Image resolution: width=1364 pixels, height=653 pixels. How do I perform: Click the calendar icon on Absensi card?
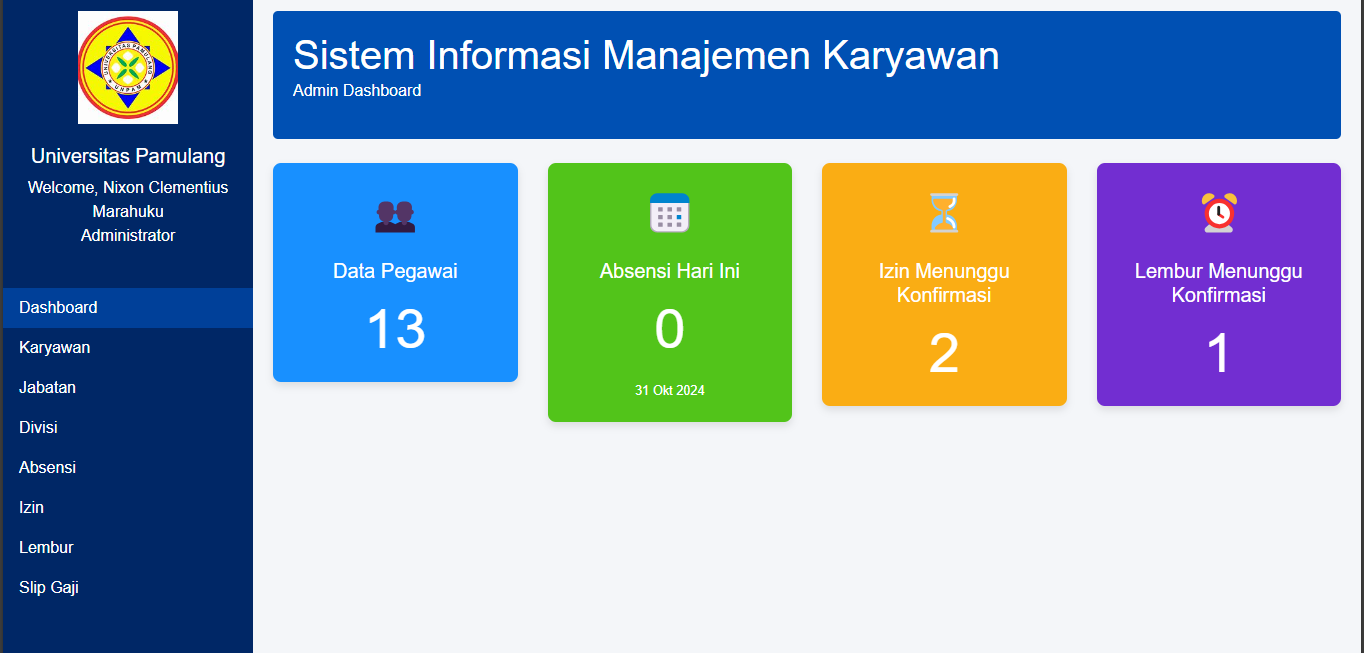669,213
